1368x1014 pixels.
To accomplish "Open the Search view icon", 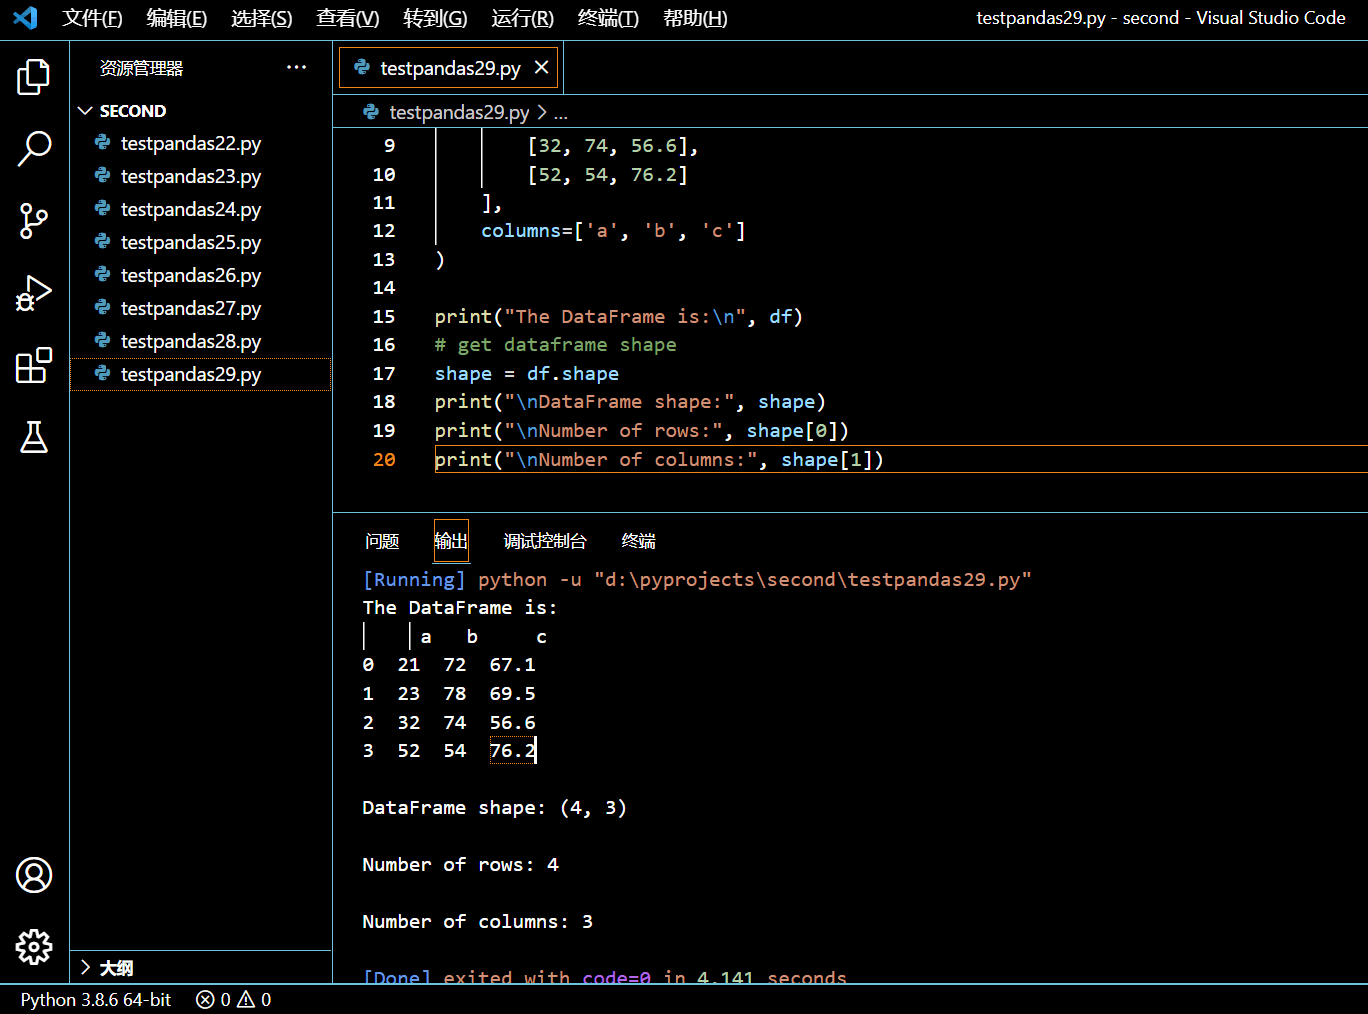I will (x=34, y=149).
